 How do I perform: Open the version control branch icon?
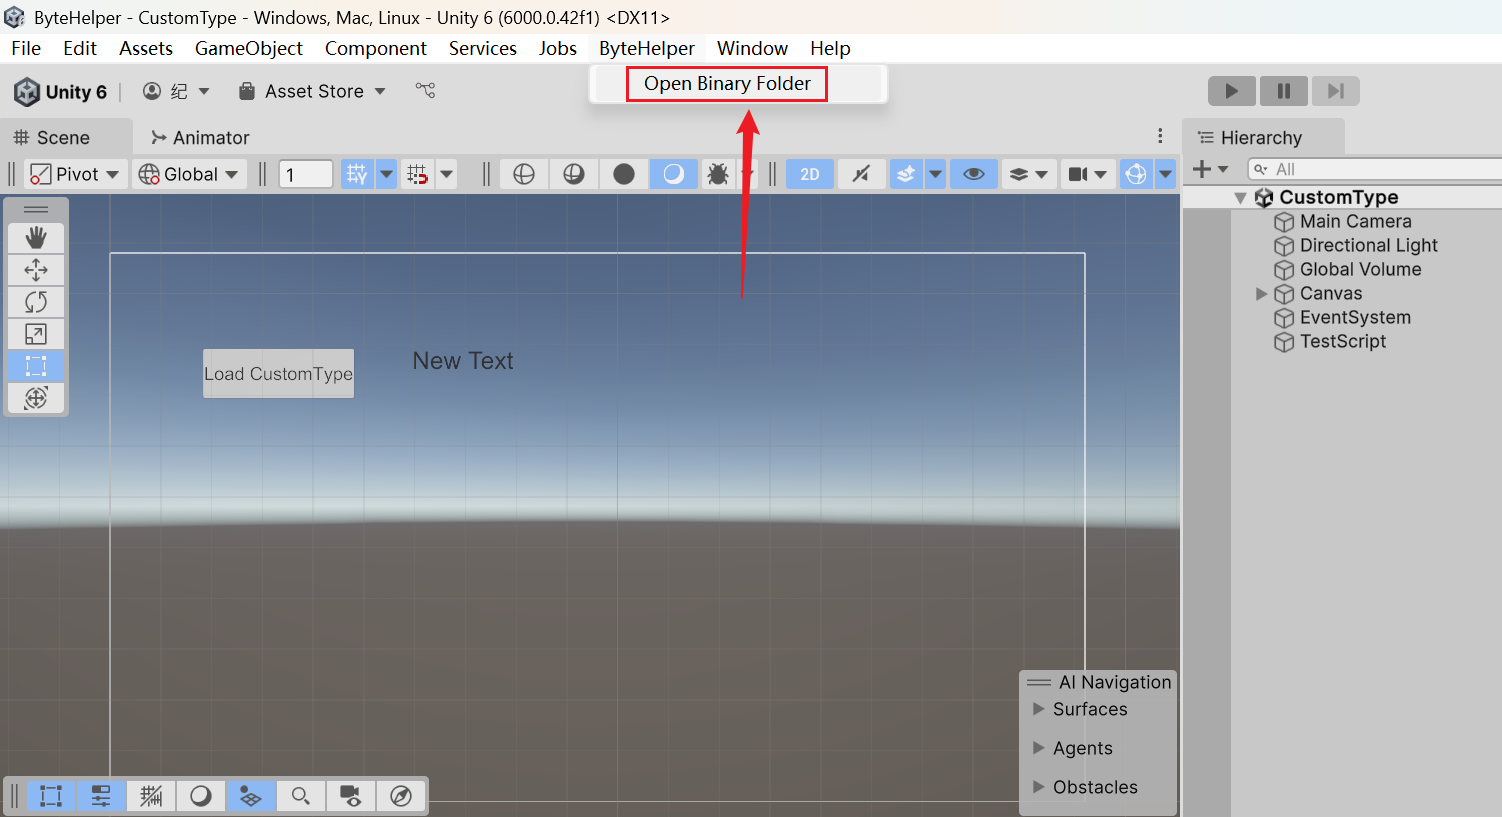click(x=426, y=91)
